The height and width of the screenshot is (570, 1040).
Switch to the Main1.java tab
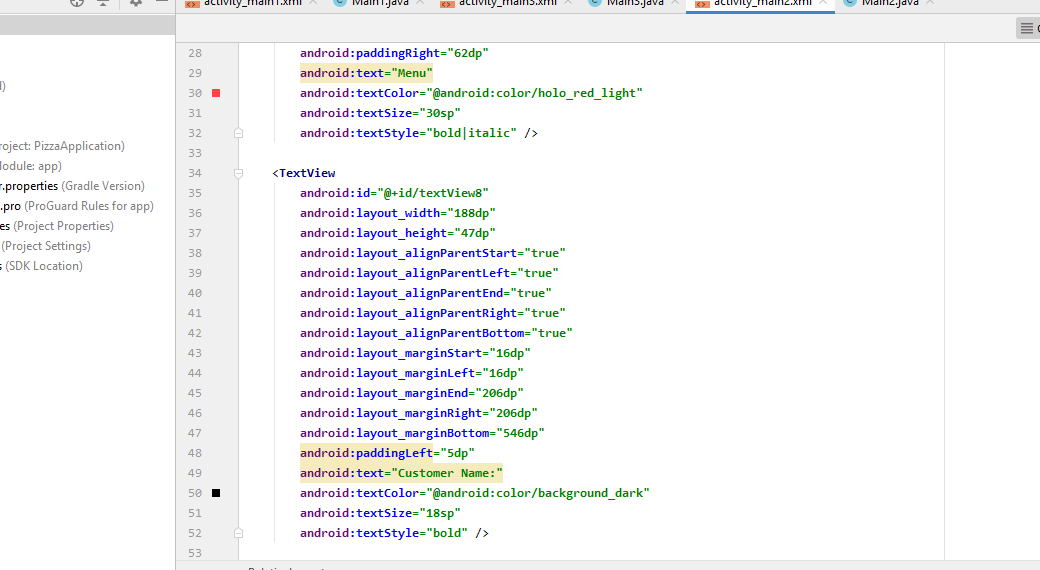click(x=379, y=3)
